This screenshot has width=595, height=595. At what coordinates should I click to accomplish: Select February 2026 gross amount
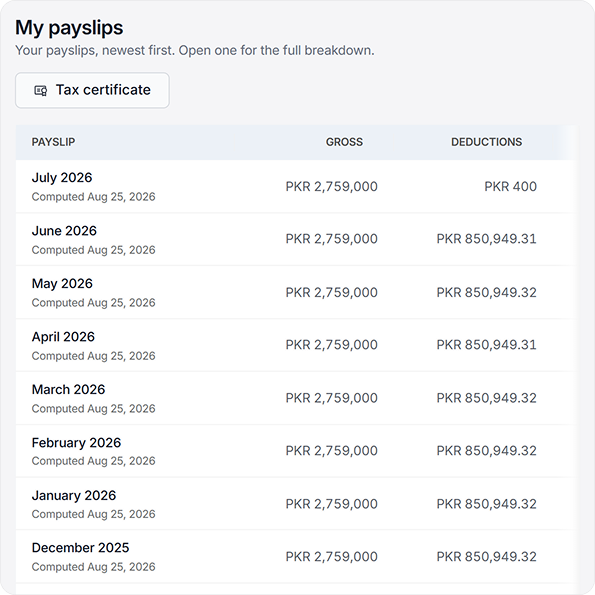[x=332, y=451]
